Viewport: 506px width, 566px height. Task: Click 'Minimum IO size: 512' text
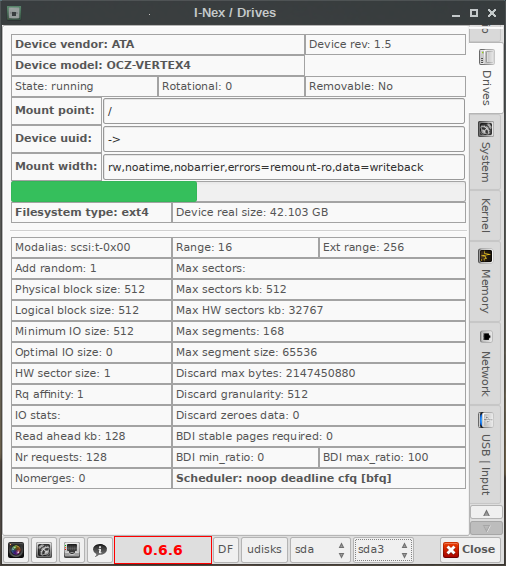pos(74,331)
